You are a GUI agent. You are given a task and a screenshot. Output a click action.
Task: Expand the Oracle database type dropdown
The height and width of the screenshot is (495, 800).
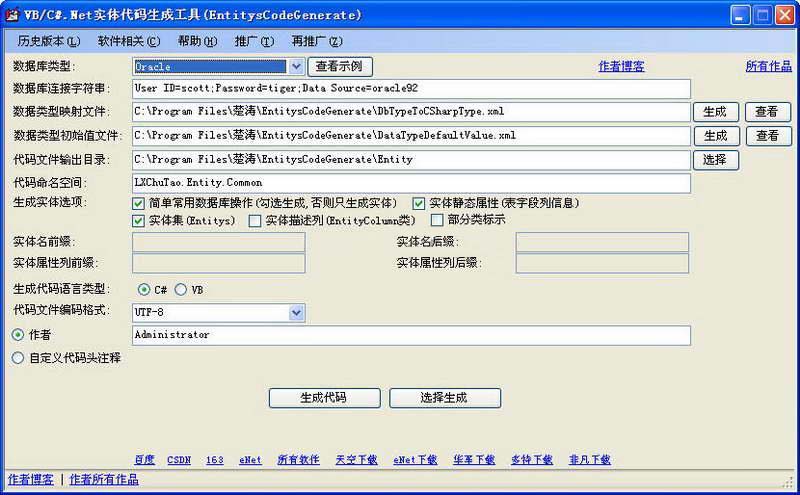coord(296,67)
